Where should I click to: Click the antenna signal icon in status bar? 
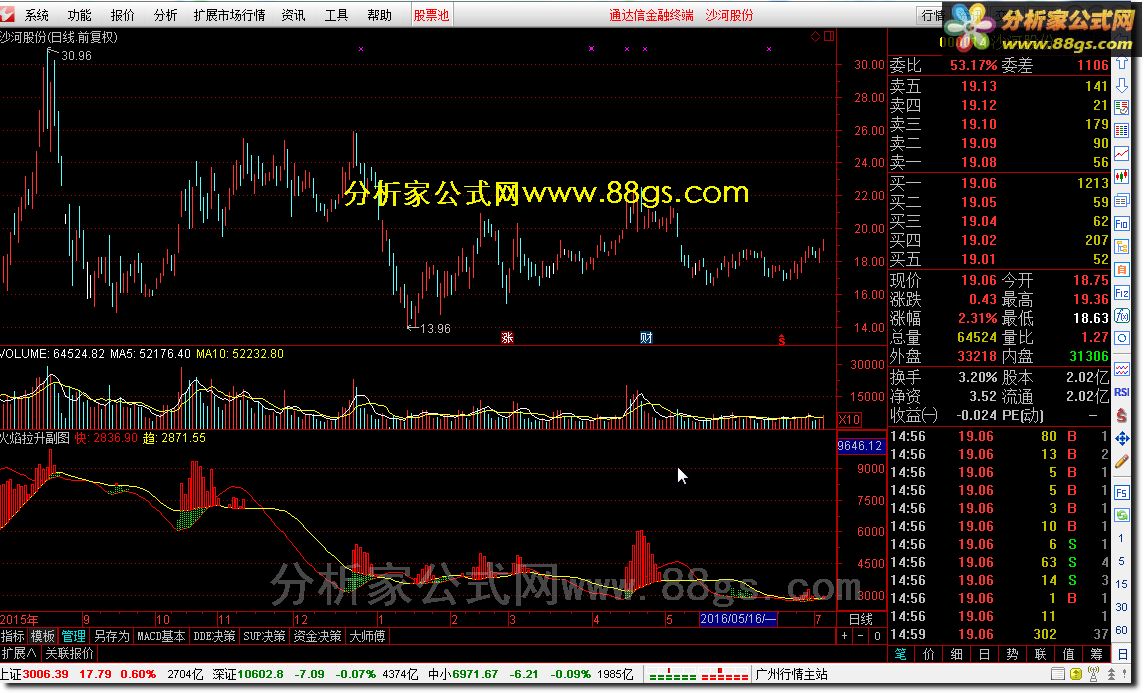tap(1094, 674)
